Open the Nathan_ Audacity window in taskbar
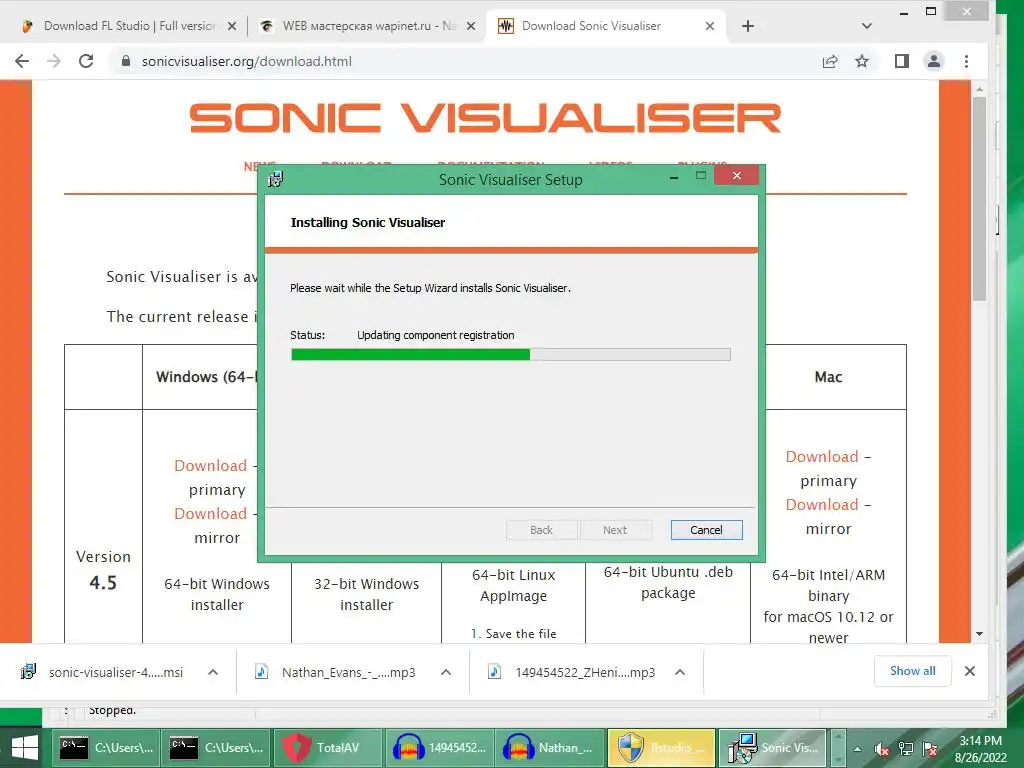This screenshot has width=1024, height=768. point(550,748)
